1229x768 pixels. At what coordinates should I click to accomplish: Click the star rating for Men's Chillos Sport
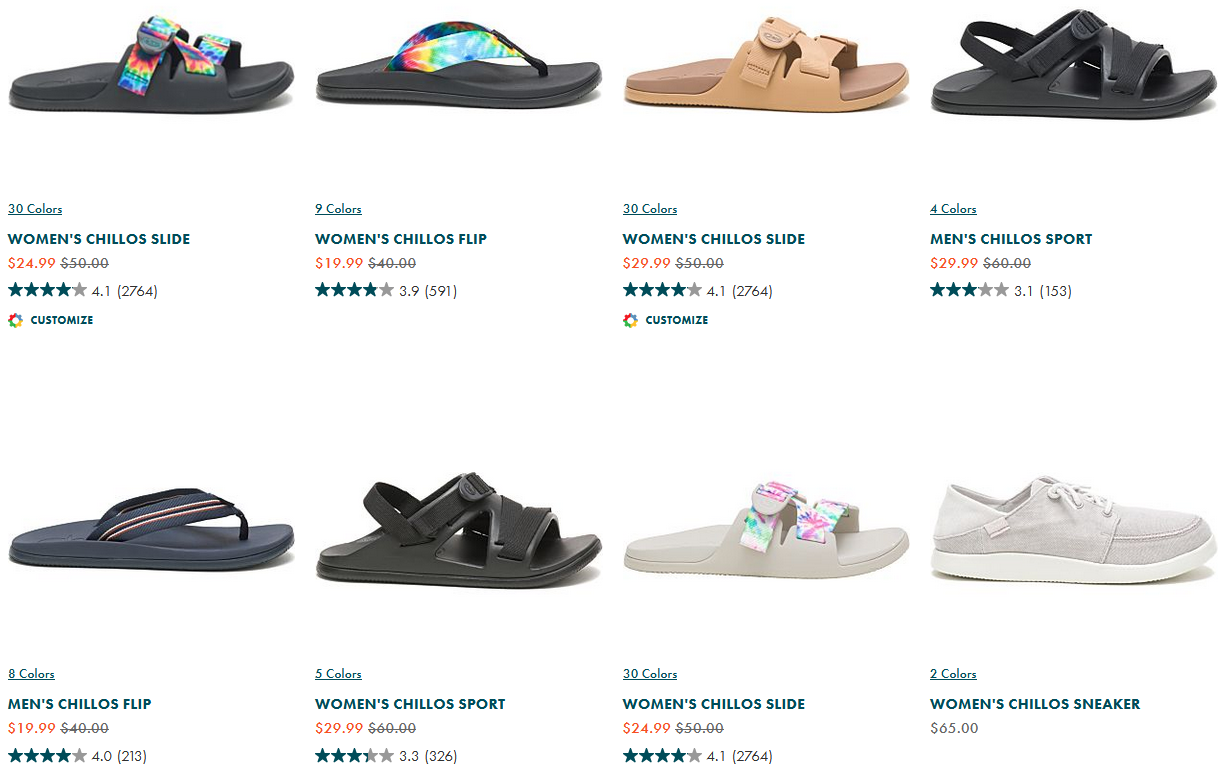(969, 290)
